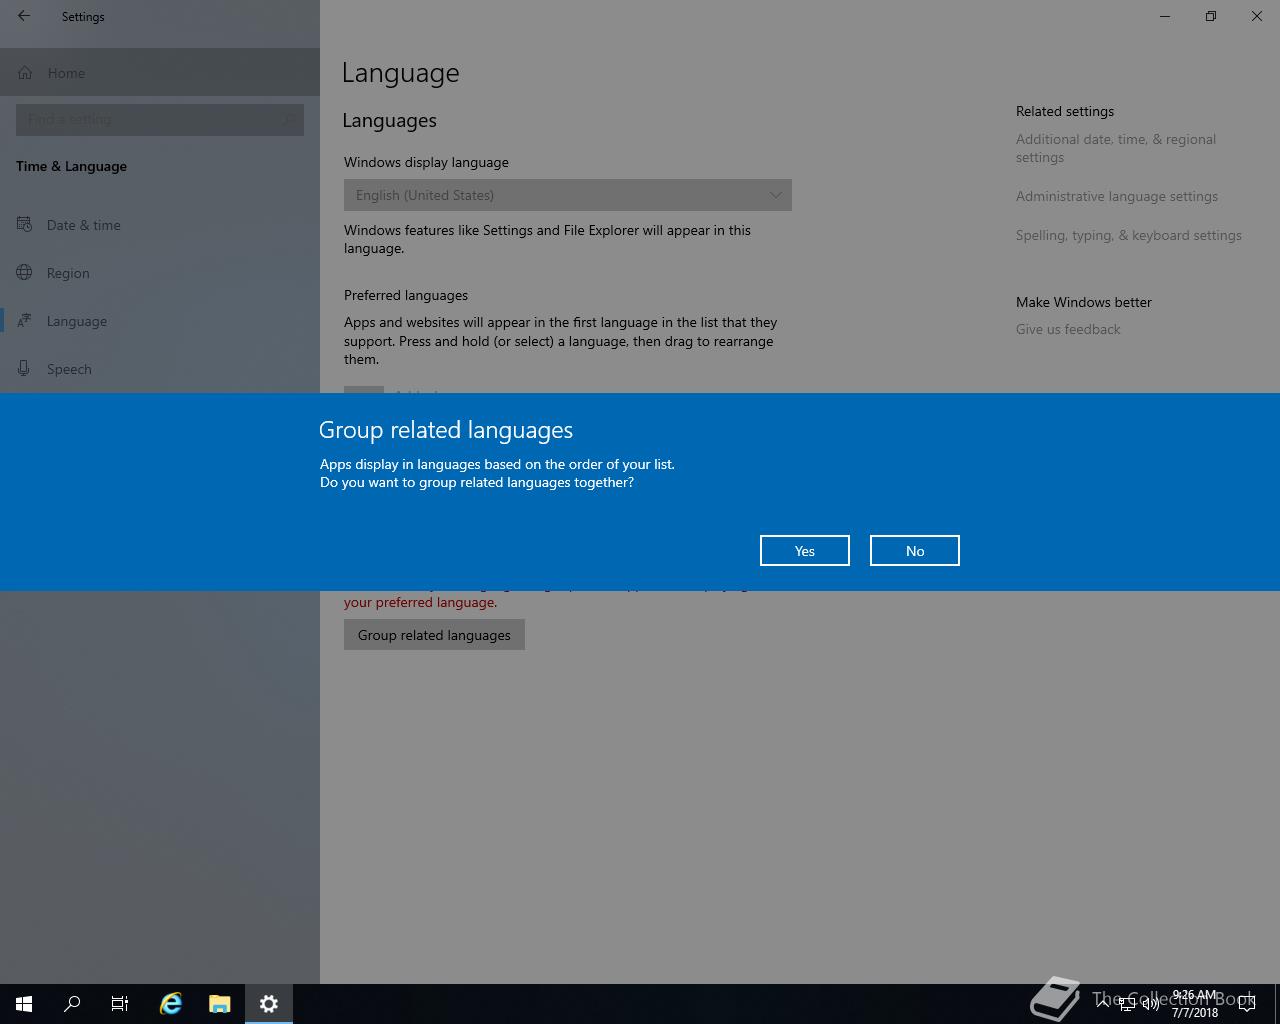Open the clock showing 9:26 AM
Screen dimensions: 1280x1024
[x=1195, y=1004]
